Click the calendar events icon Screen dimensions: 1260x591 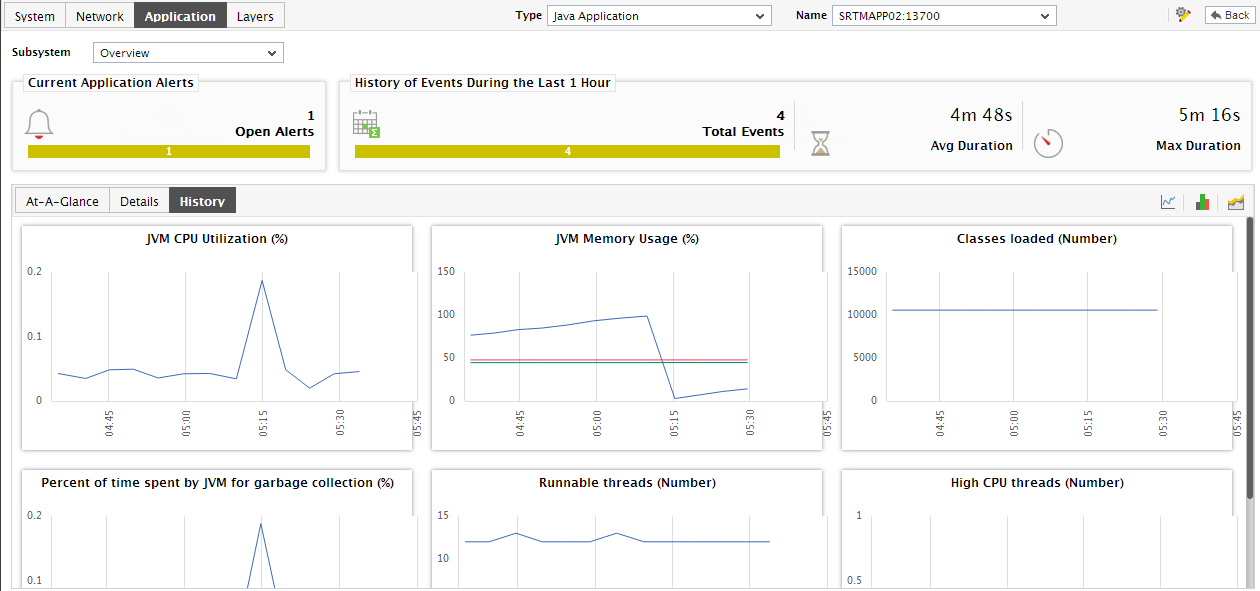367,124
